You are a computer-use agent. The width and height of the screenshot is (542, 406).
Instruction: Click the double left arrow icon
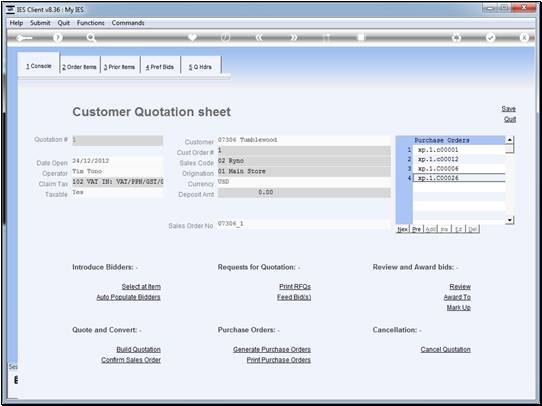259,38
